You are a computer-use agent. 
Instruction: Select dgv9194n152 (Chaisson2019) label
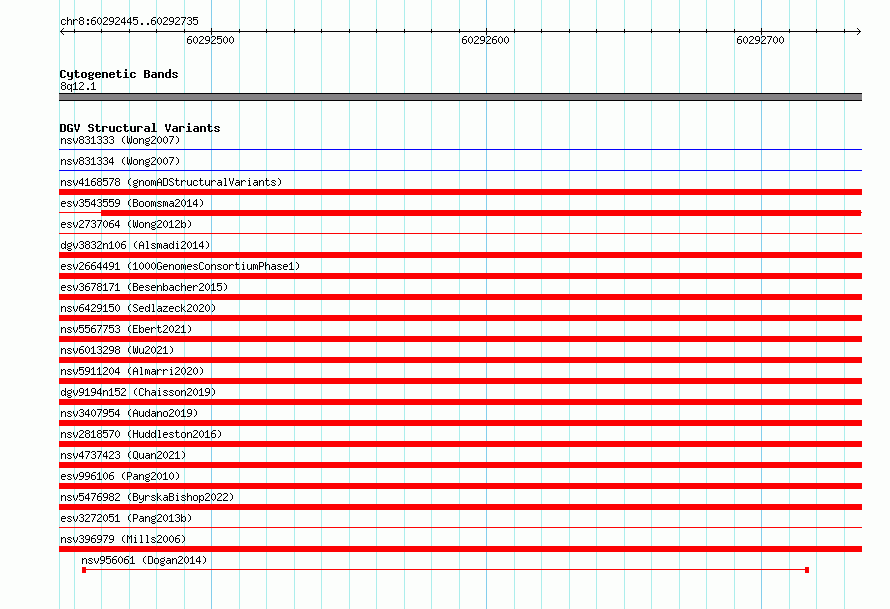coord(138,392)
